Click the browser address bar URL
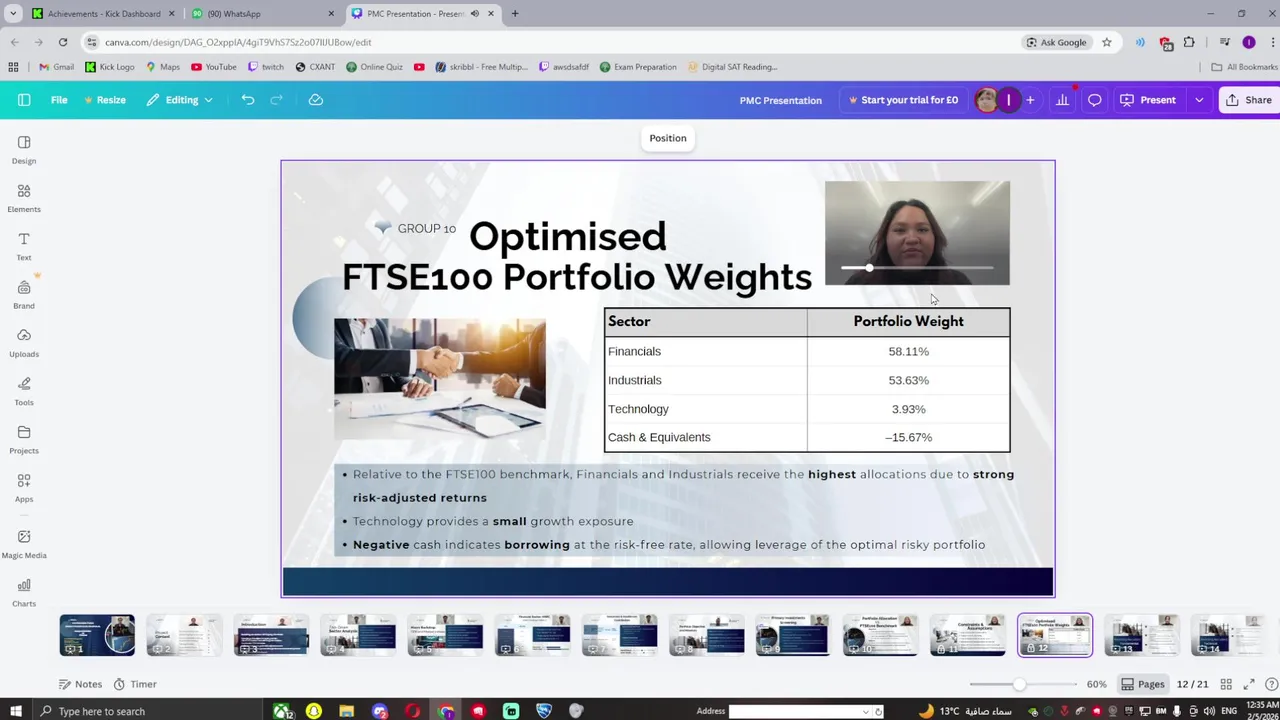1280x720 pixels. (238, 42)
